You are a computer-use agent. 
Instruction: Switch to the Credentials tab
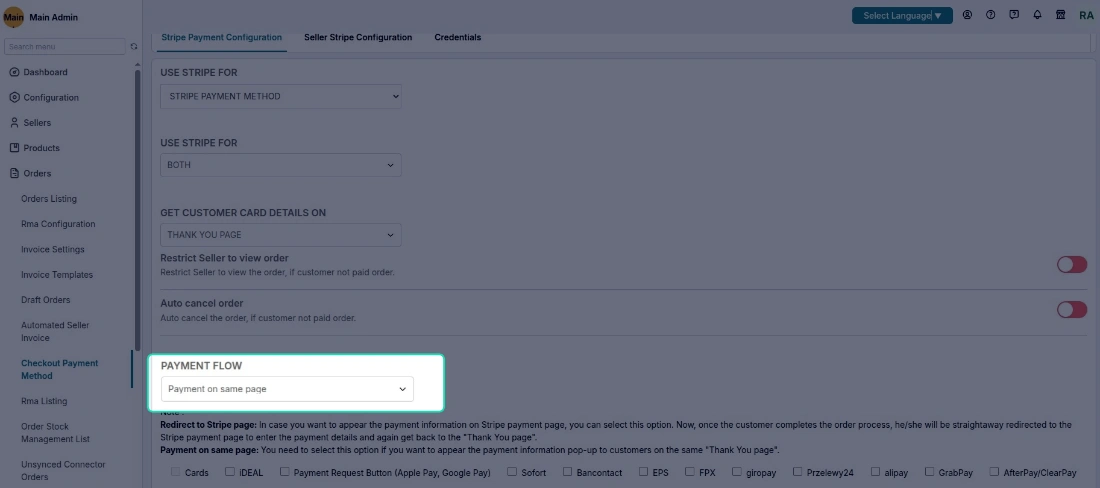coord(457,37)
